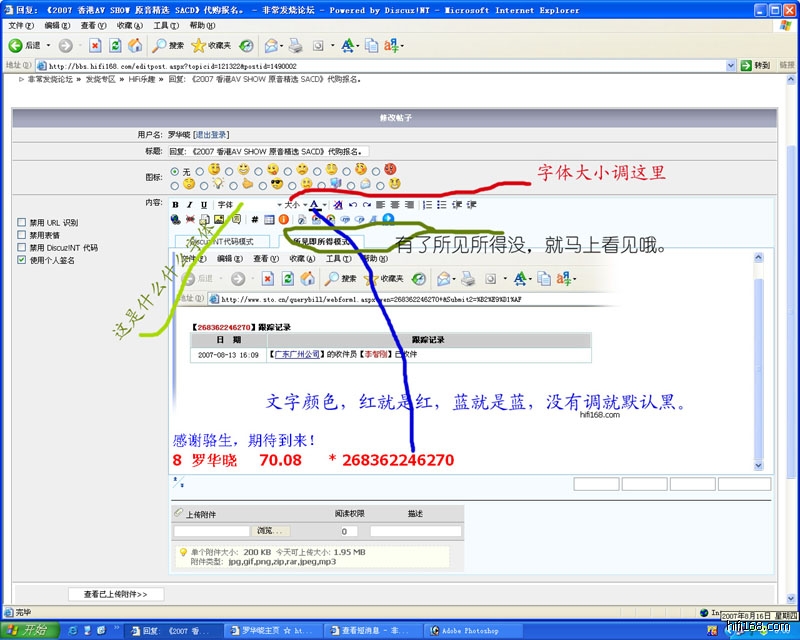Apply italic formatting in the post editor
Screen dimensions: 800x640
click(x=189, y=204)
